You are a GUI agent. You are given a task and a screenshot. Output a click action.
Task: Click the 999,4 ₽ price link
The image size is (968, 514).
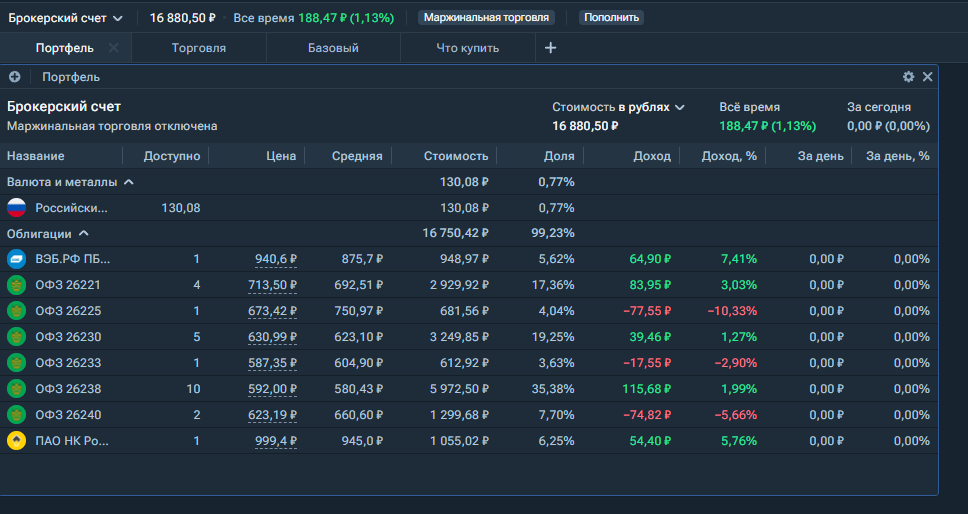coord(276,441)
